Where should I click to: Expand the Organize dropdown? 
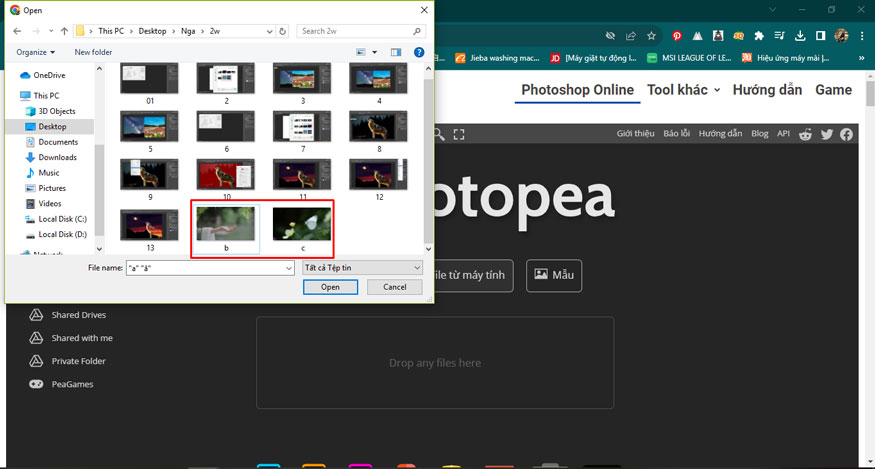36,52
